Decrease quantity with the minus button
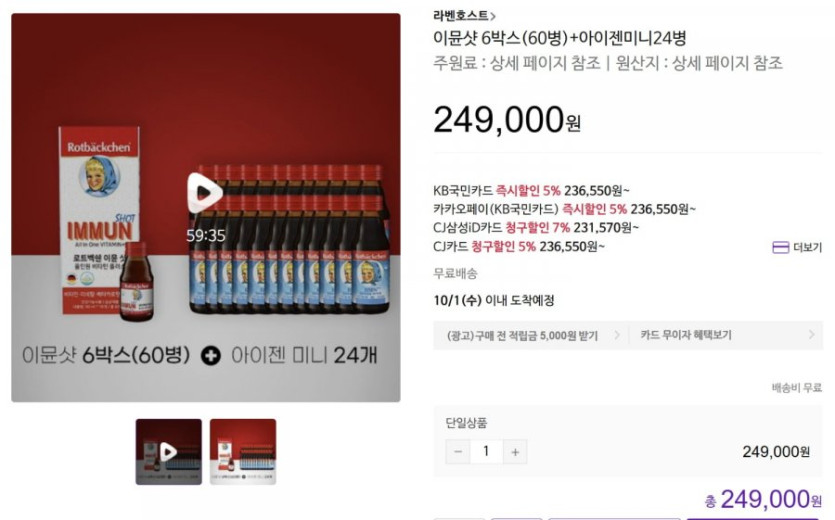 point(458,452)
